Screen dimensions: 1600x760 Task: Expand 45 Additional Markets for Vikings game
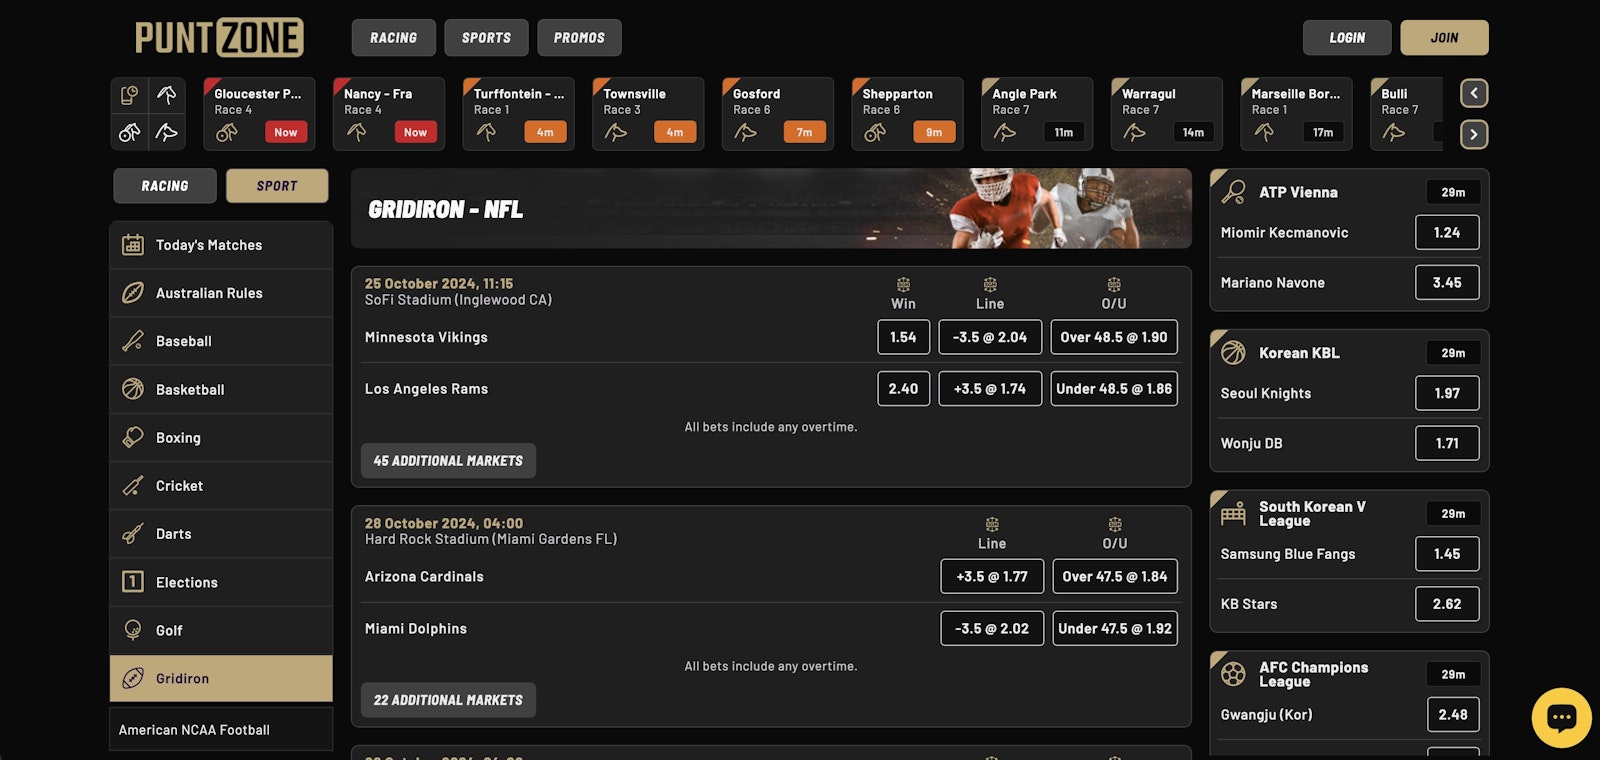tap(448, 461)
